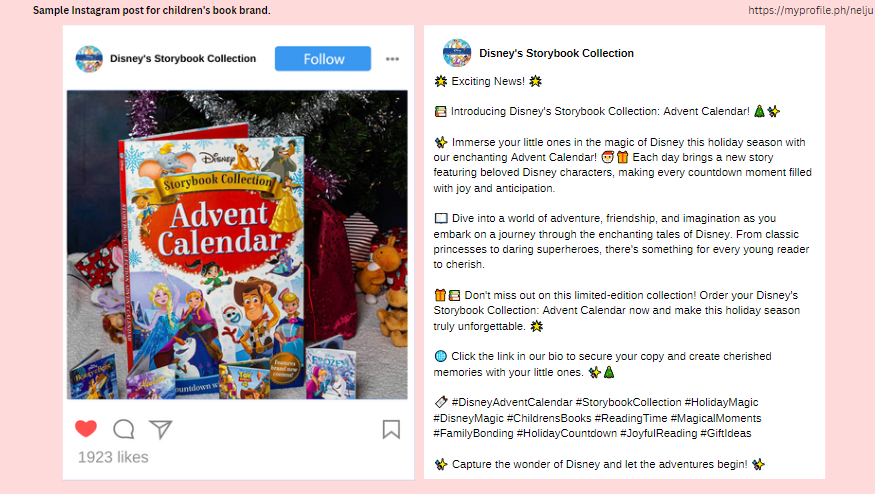The width and height of the screenshot is (875, 494).
Task: Open the #HolidayMagic hashtag
Action: (722, 402)
